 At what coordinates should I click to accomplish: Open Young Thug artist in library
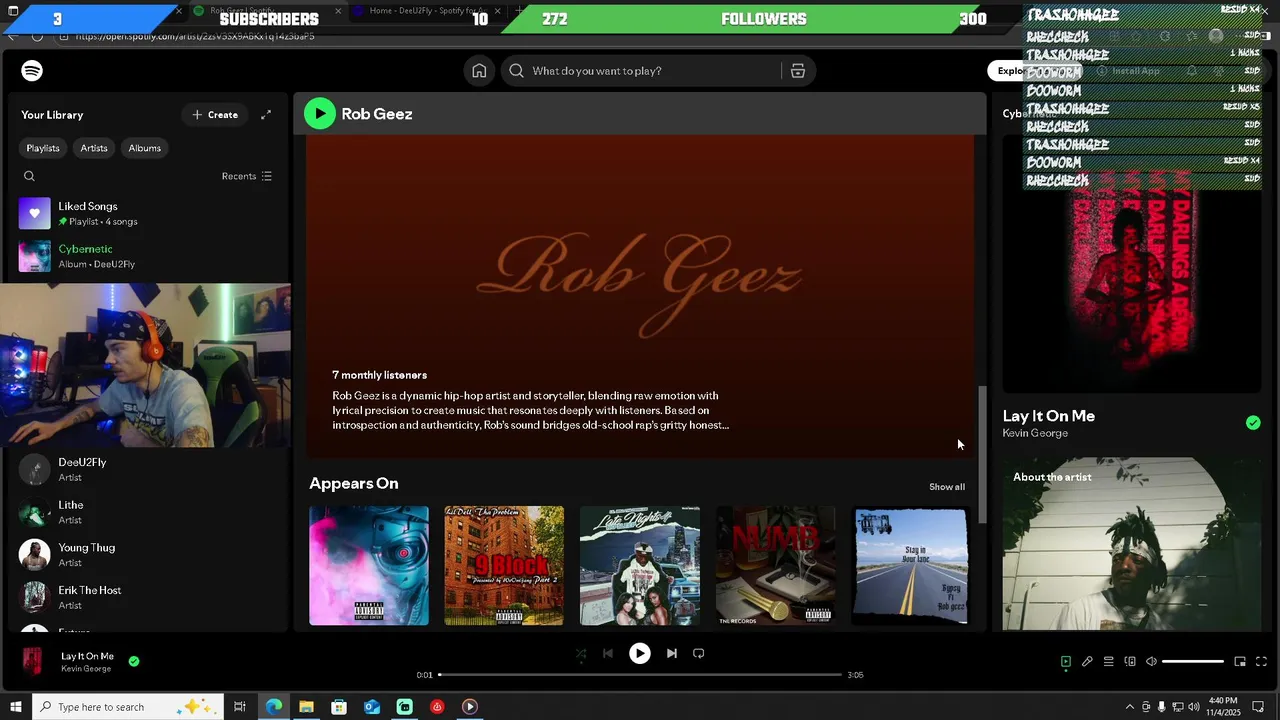[x=148, y=555]
